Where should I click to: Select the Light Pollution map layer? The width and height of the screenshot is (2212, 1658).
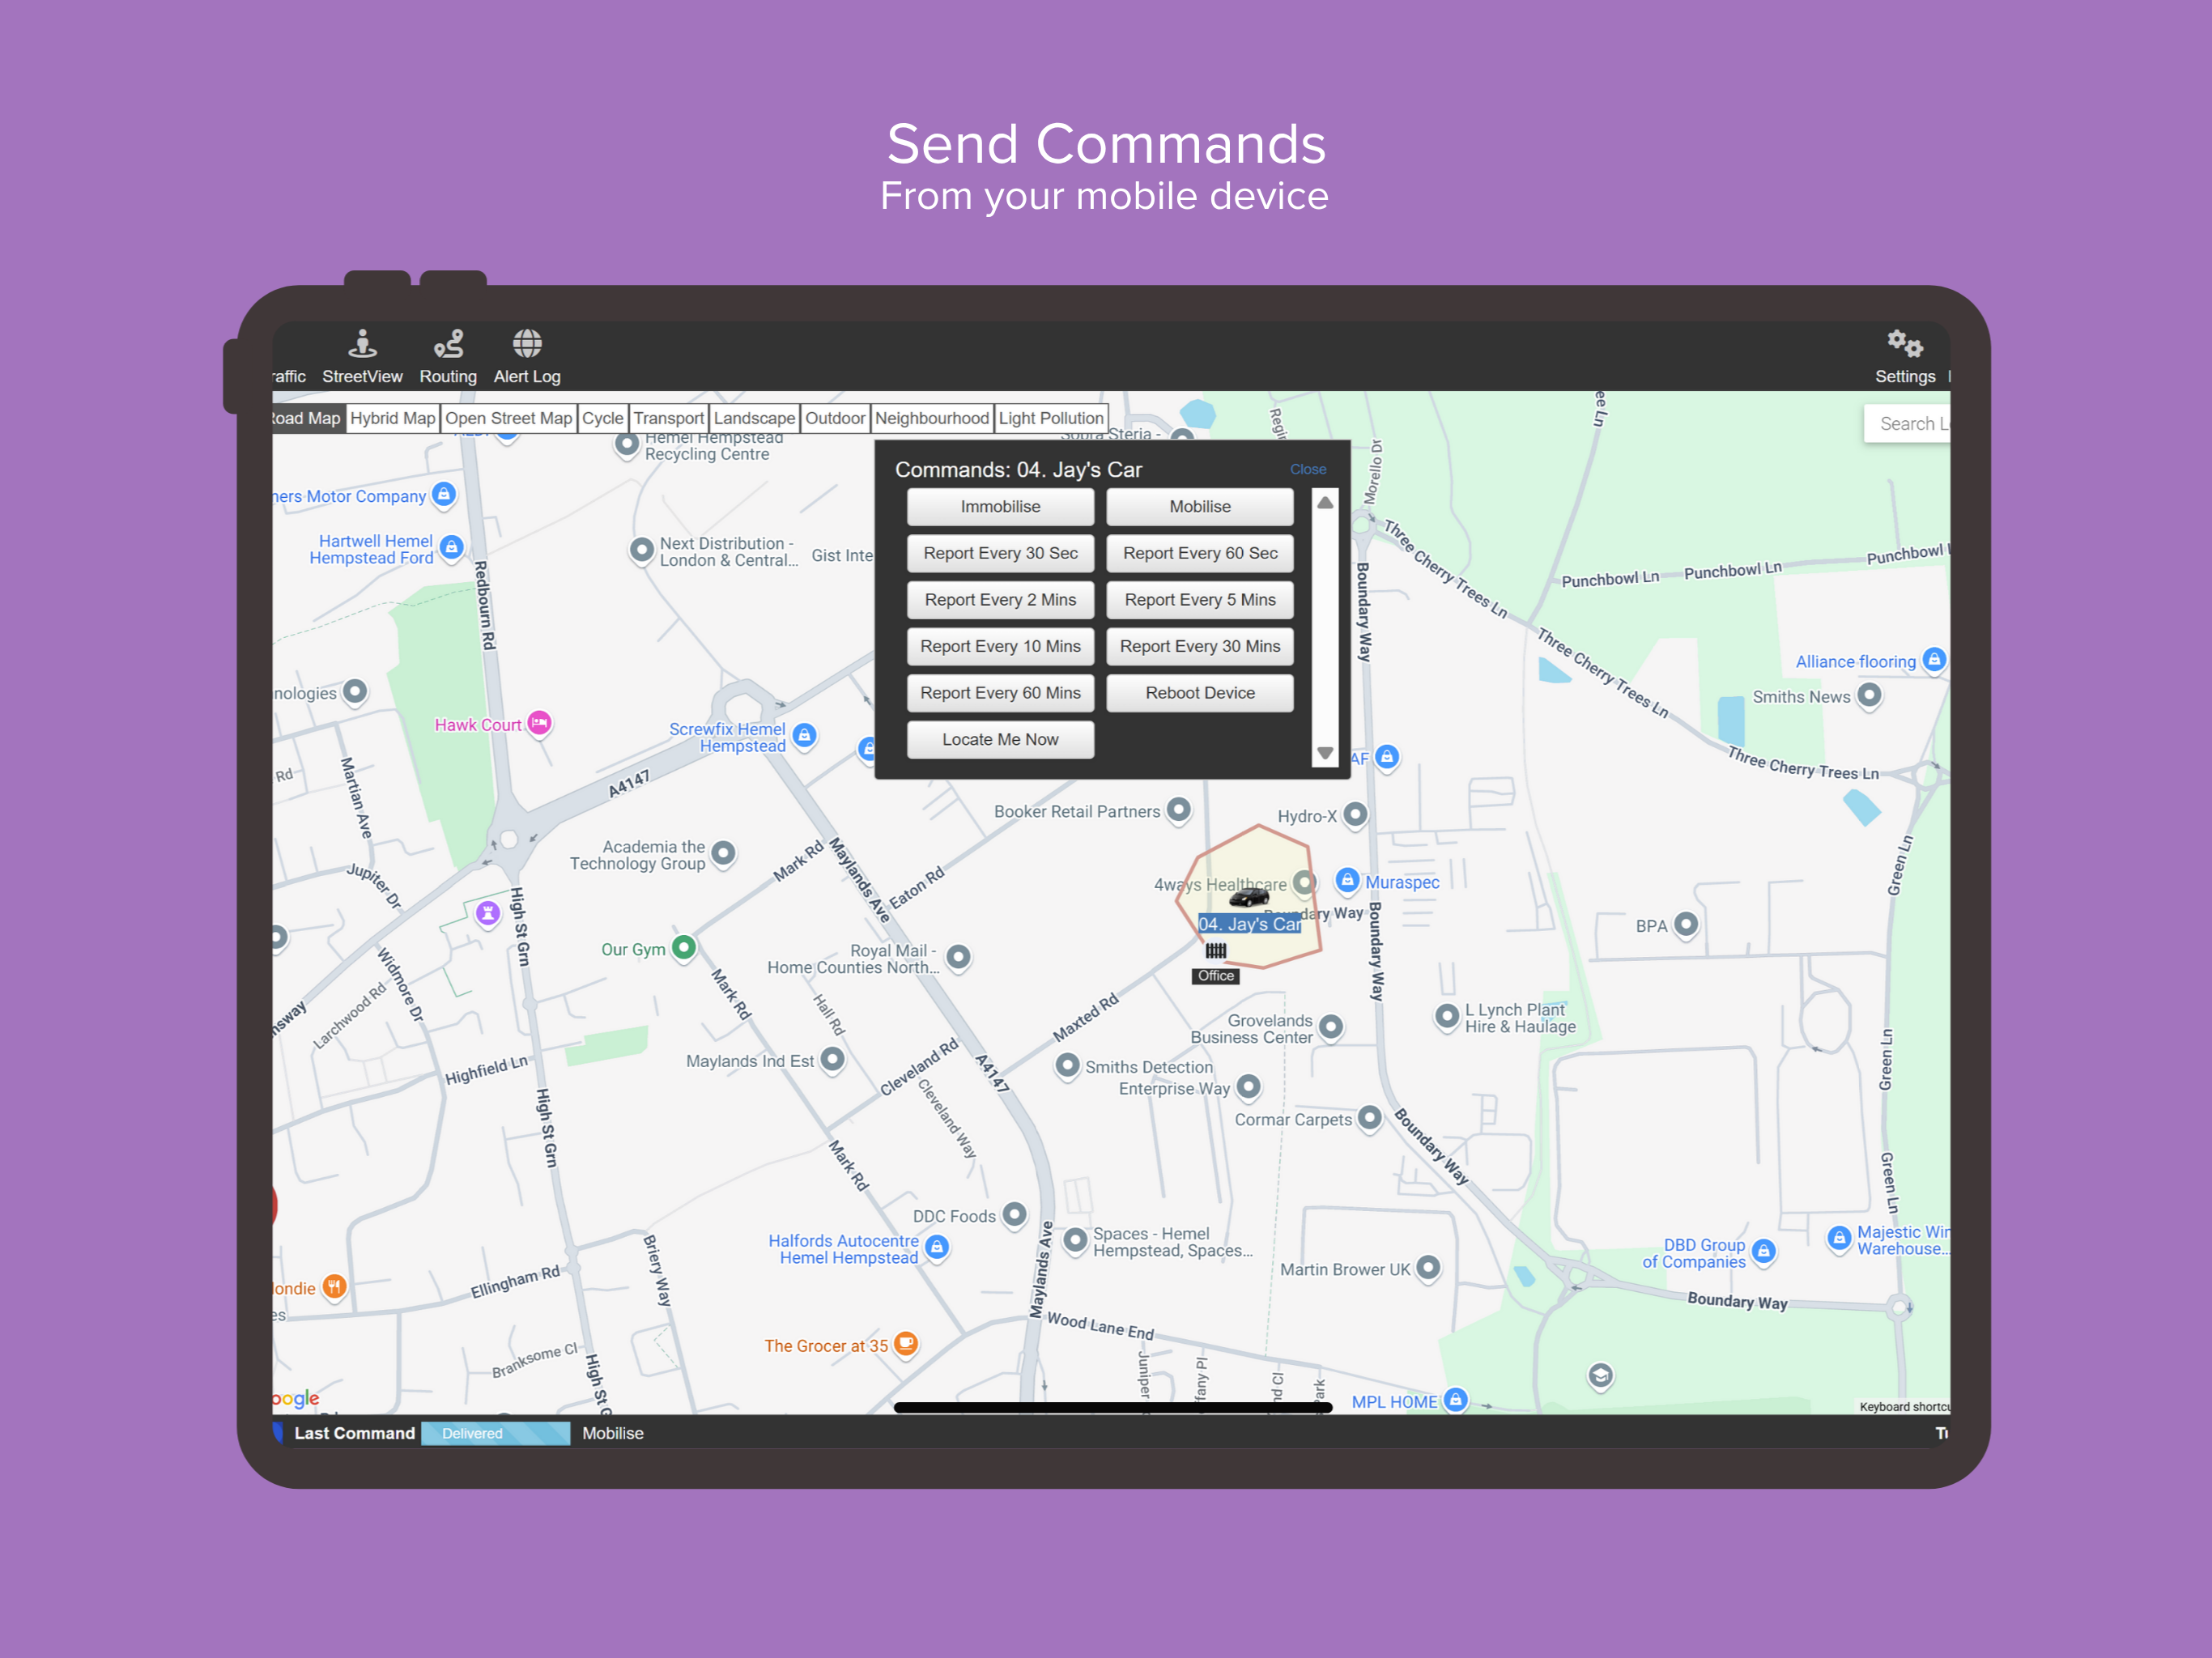pos(1051,418)
